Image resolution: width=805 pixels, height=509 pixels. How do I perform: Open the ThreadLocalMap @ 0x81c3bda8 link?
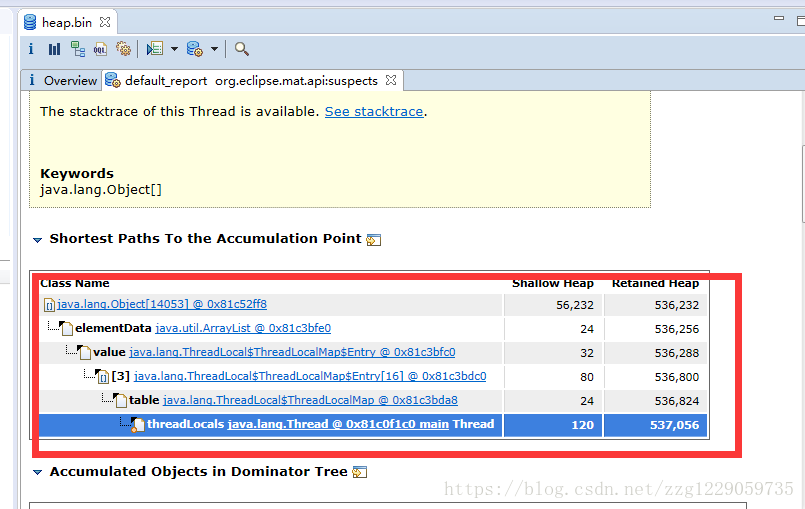tap(310, 400)
